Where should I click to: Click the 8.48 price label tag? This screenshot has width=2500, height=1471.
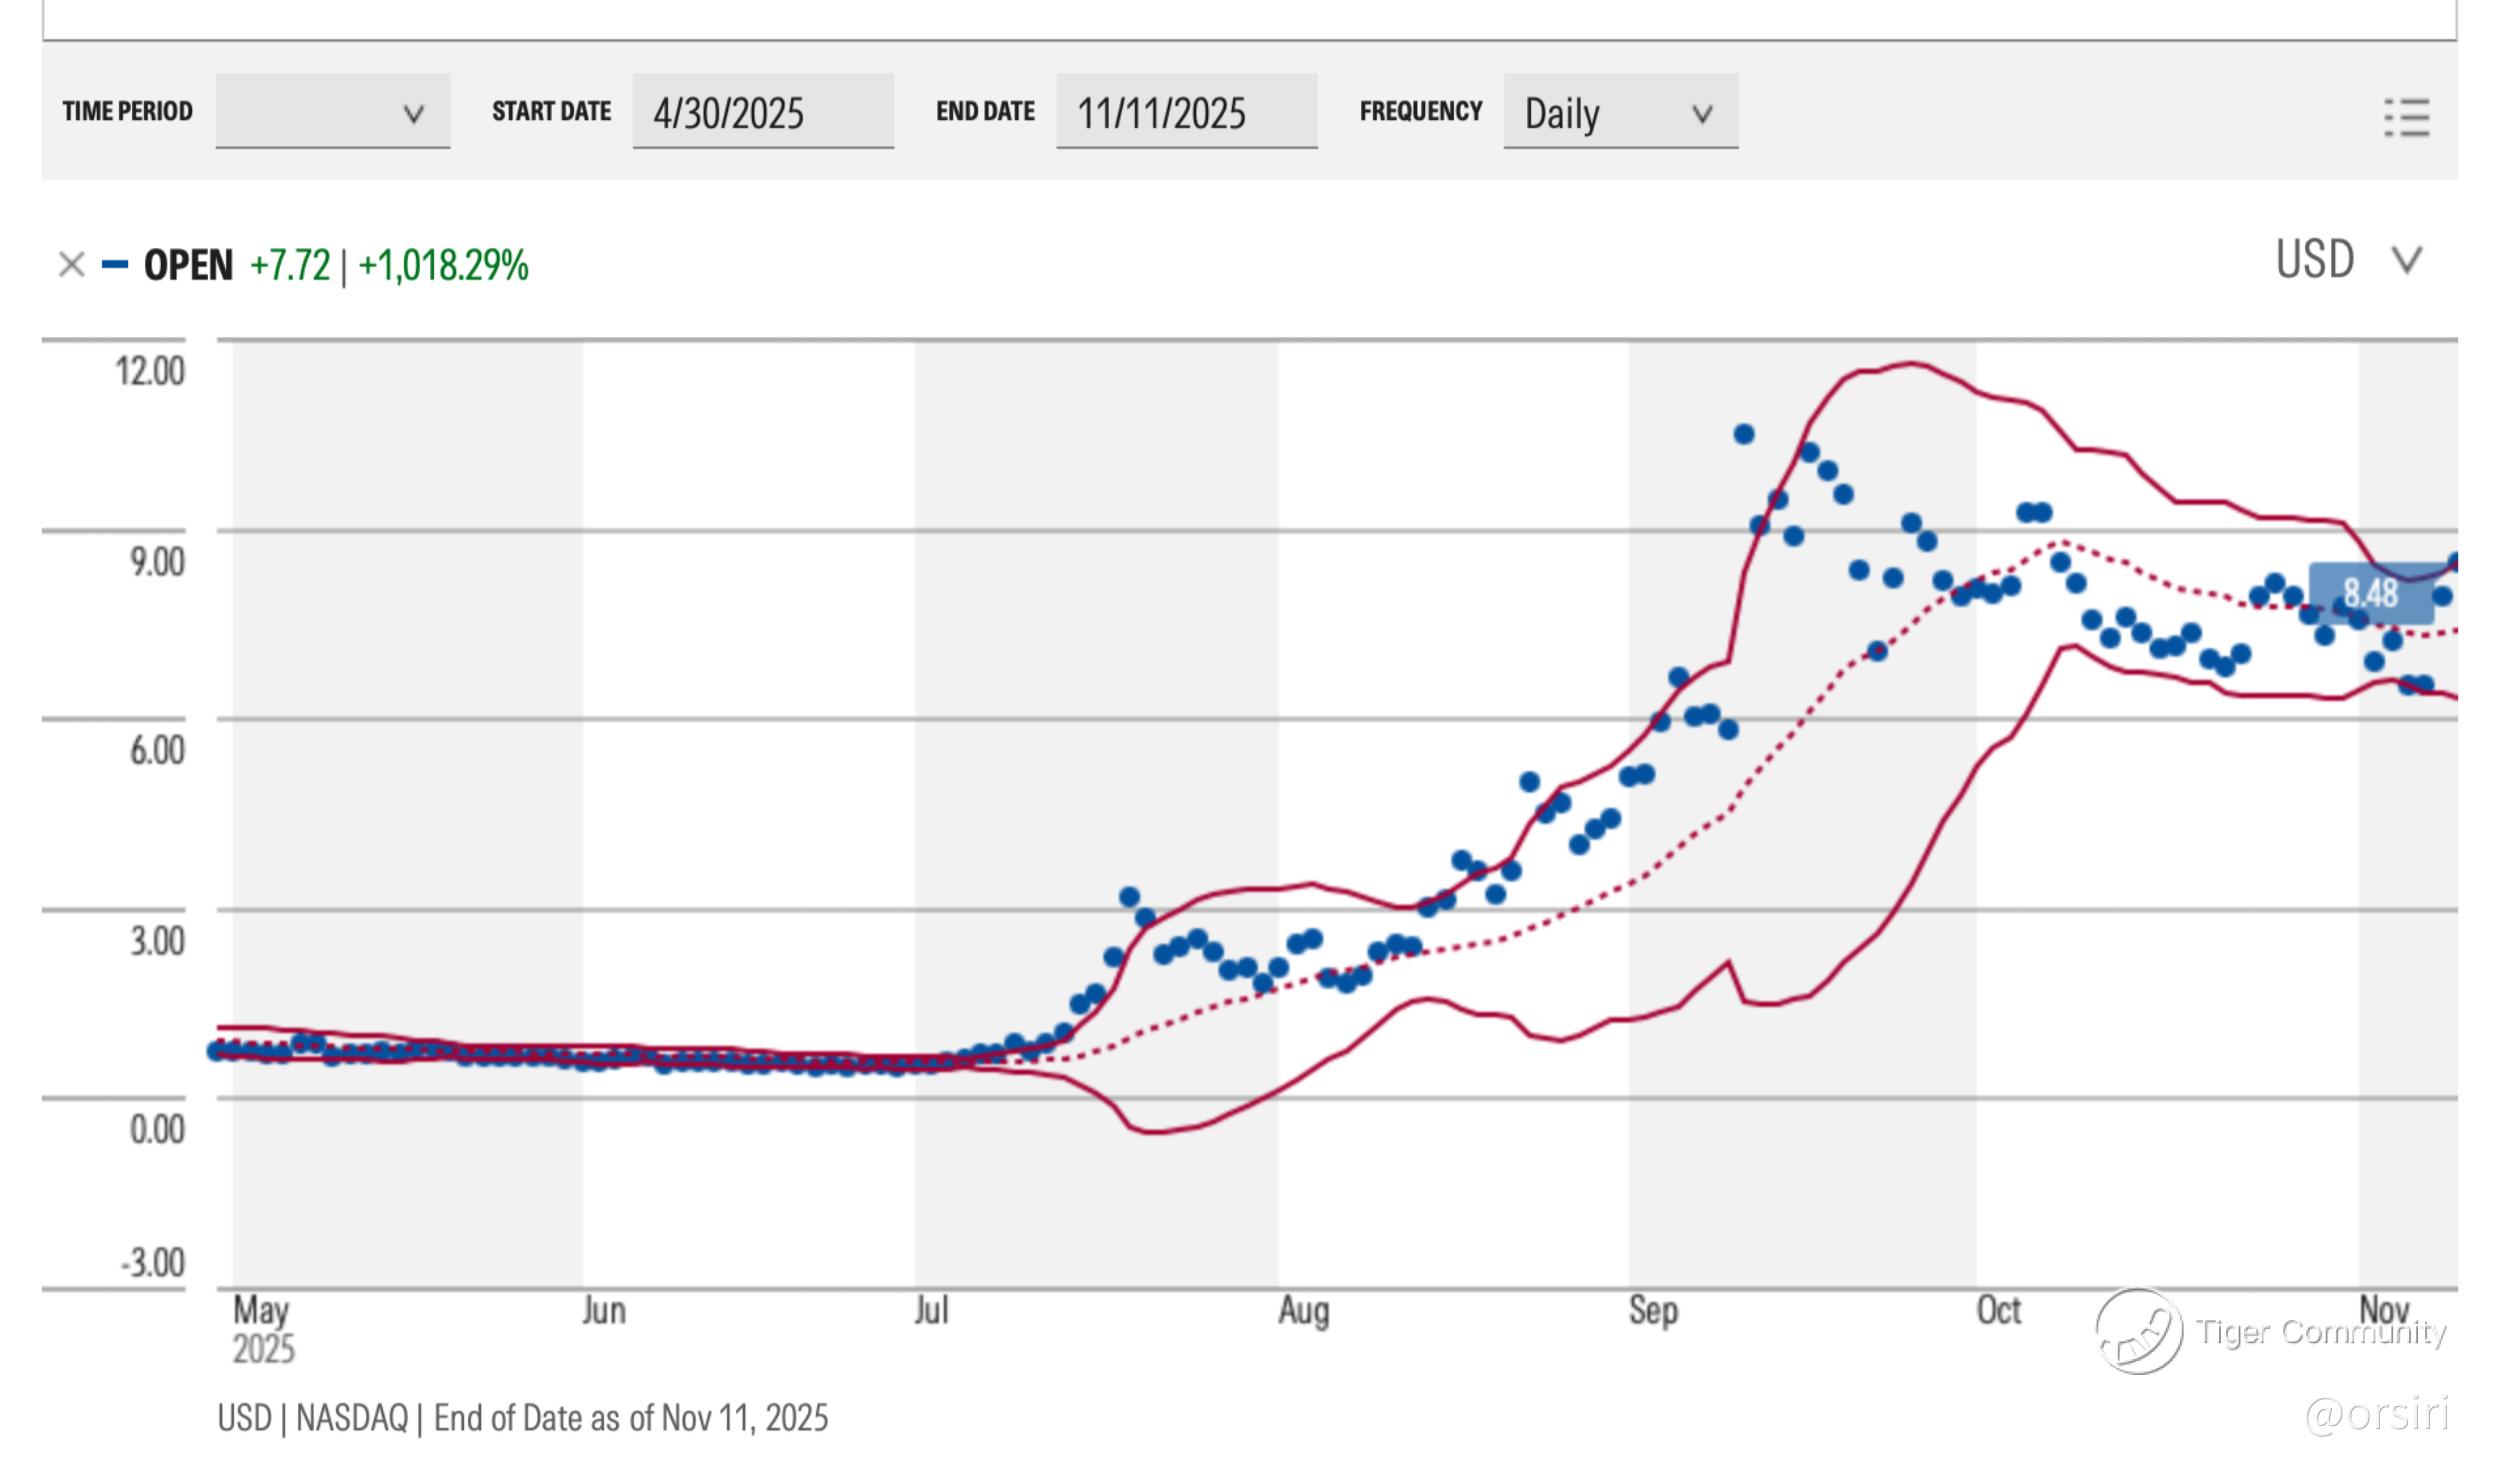click(2370, 593)
